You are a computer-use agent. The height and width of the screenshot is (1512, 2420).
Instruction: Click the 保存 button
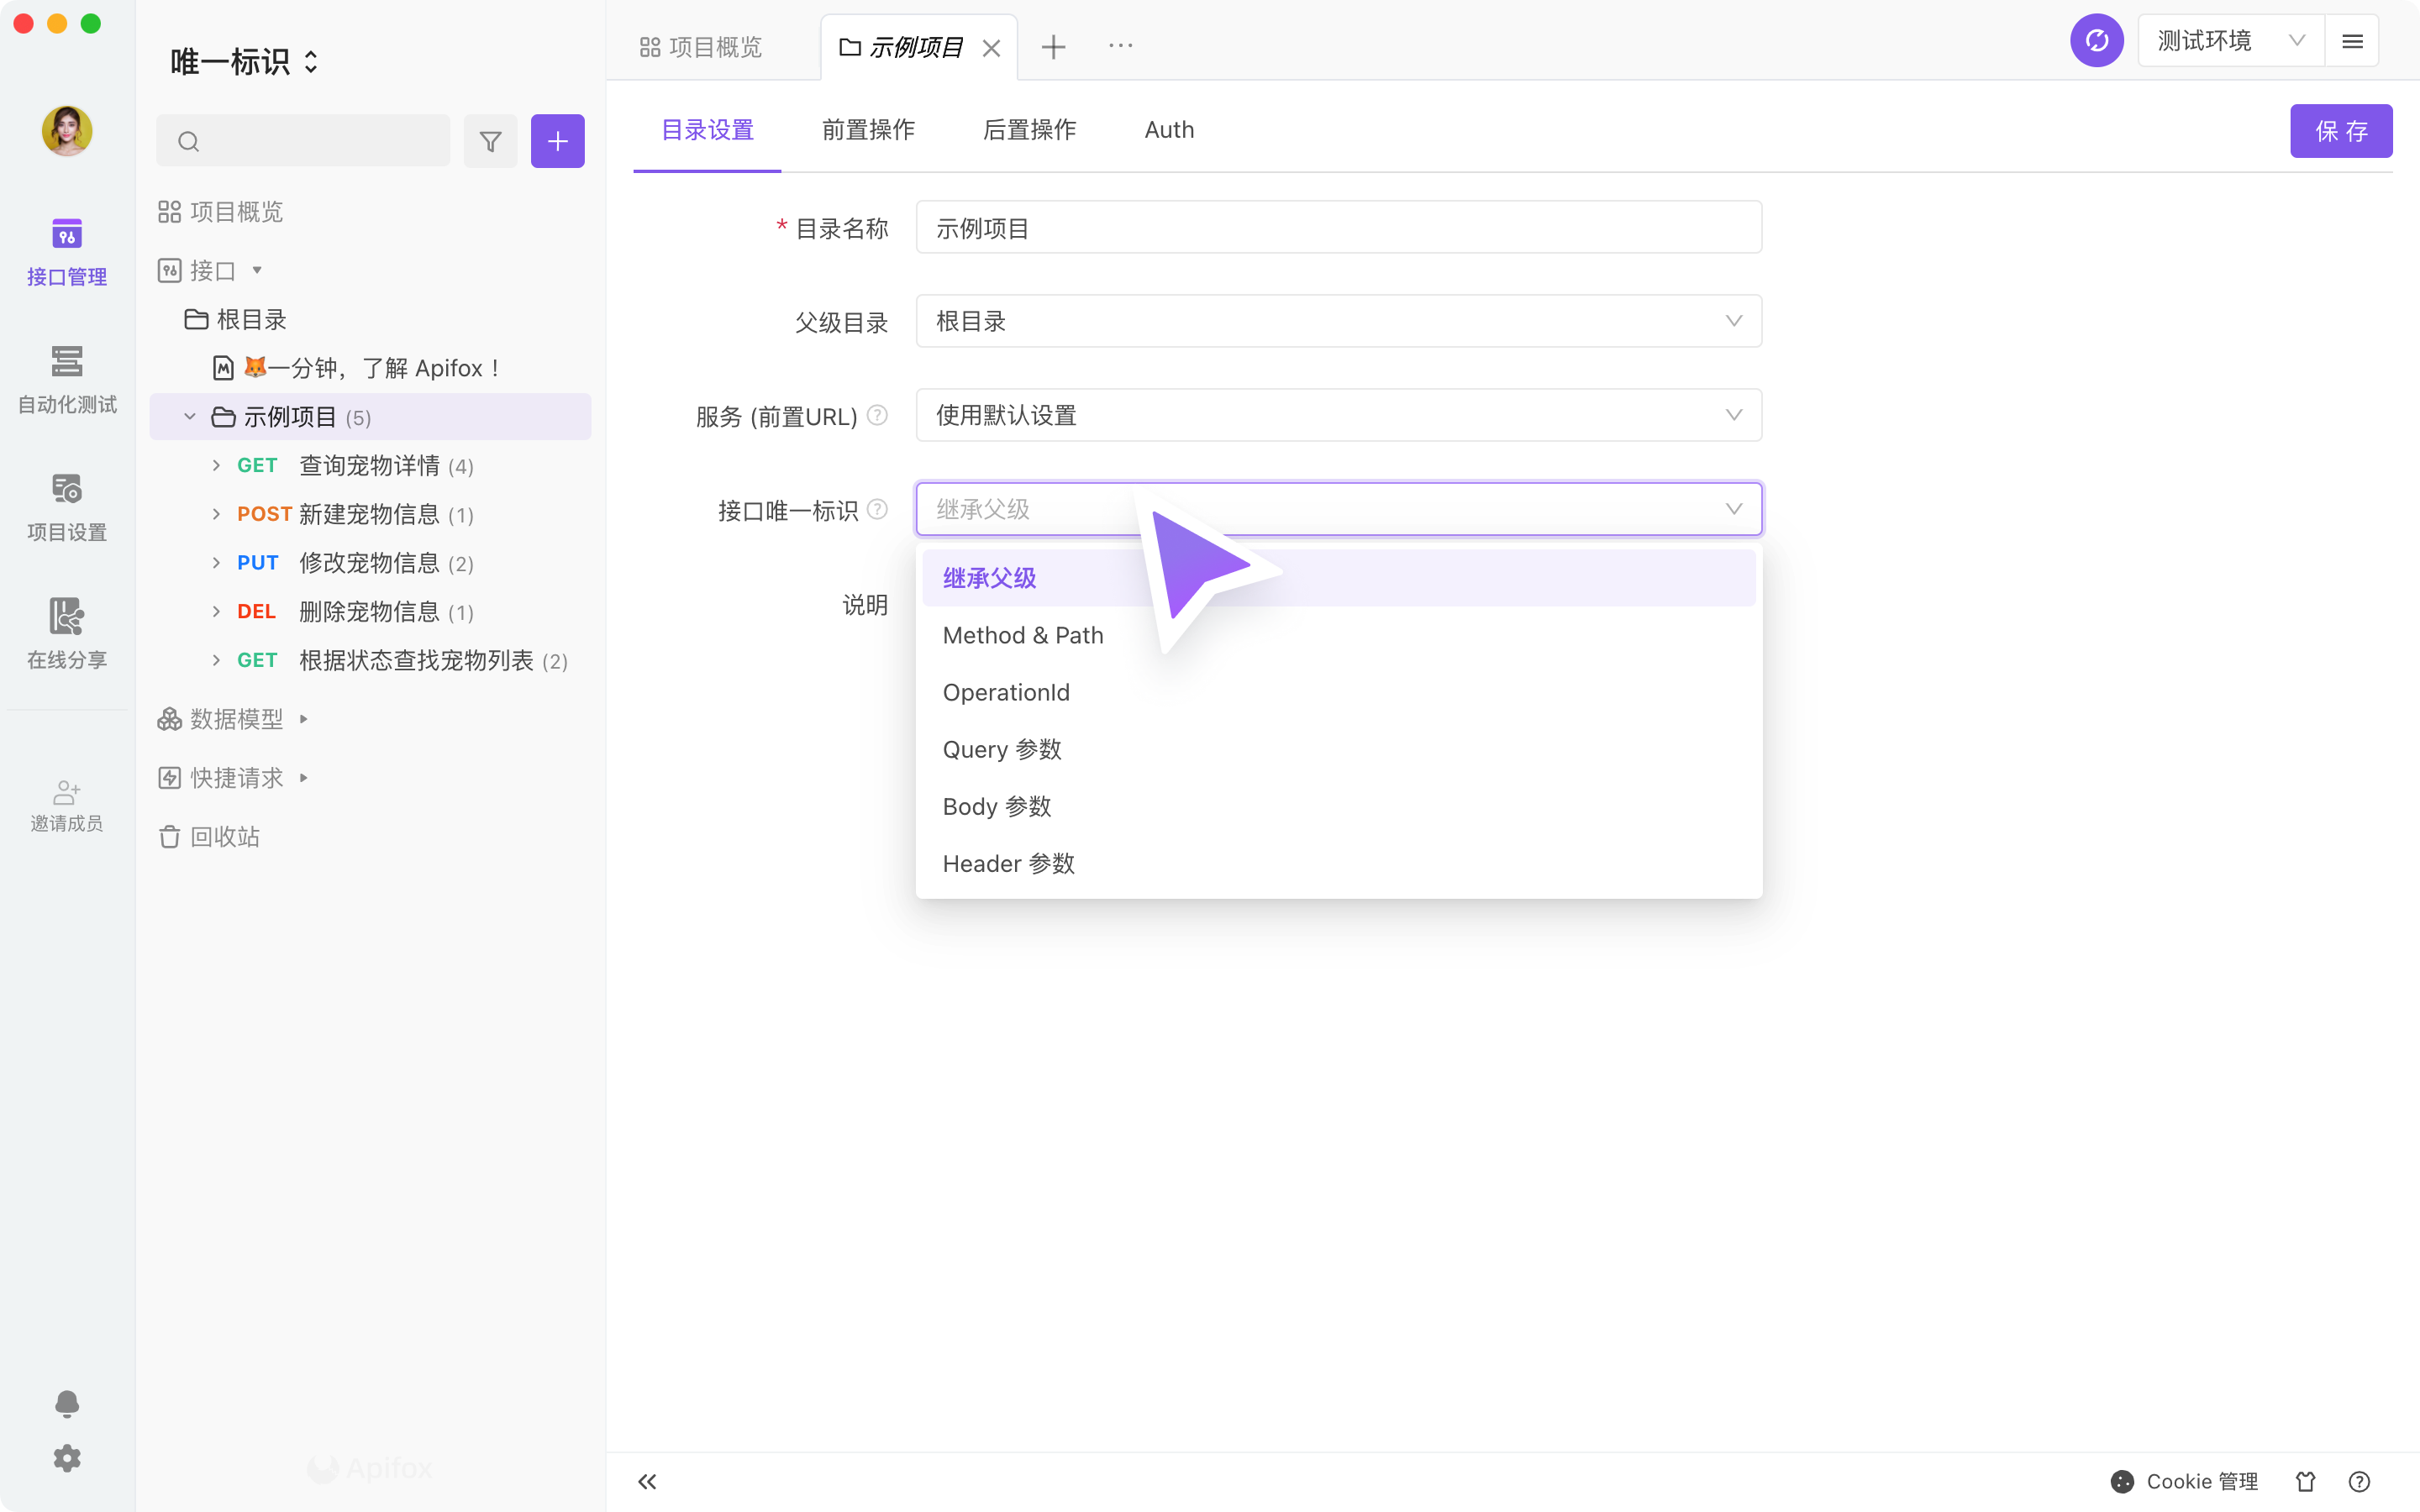coord(2340,131)
